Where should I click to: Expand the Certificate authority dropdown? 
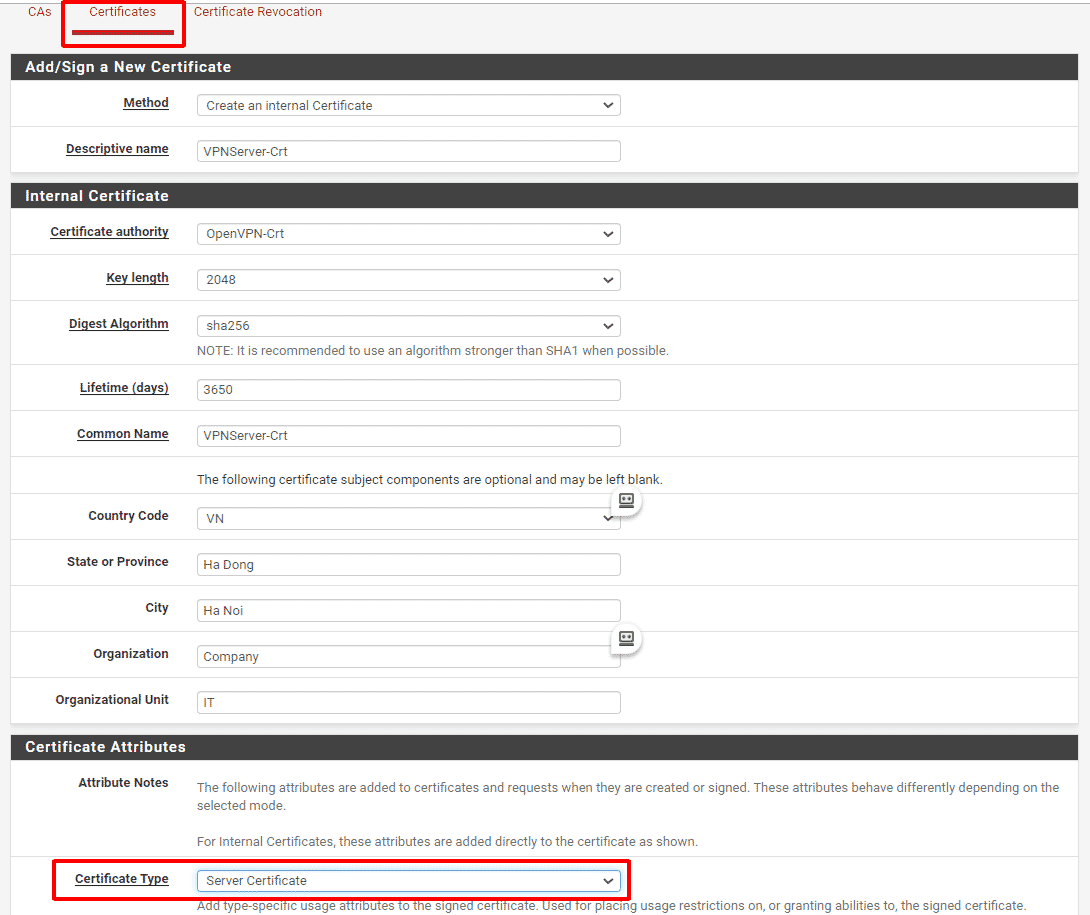408,234
